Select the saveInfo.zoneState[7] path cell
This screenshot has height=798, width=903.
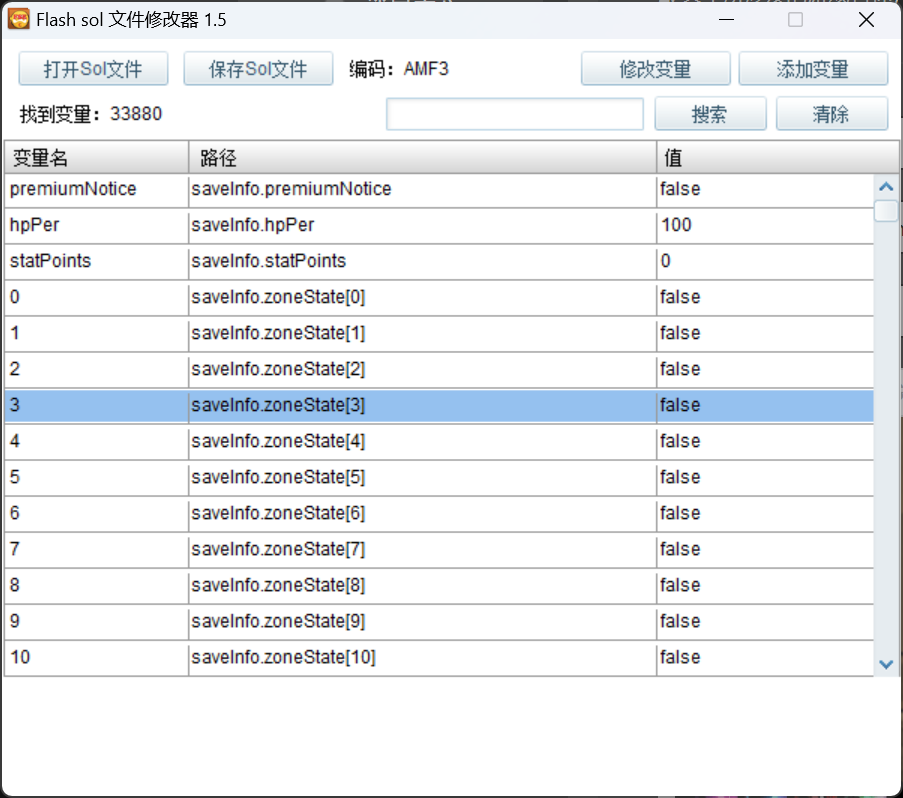pos(422,549)
